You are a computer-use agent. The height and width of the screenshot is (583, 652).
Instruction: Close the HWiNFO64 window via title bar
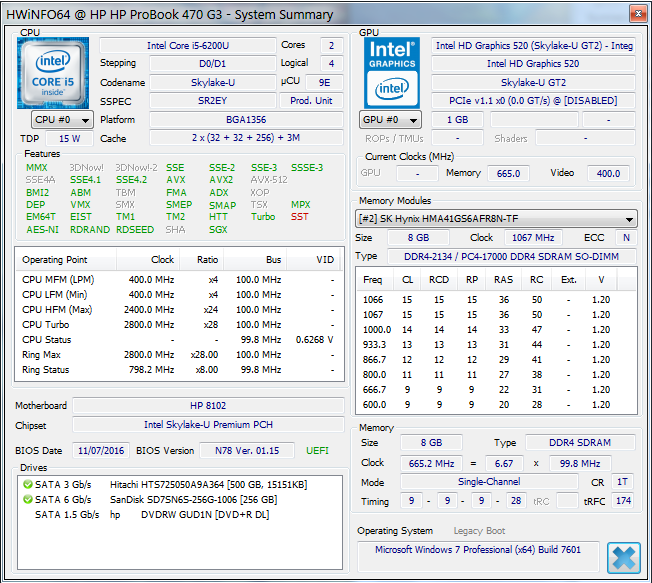(x=638, y=14)
